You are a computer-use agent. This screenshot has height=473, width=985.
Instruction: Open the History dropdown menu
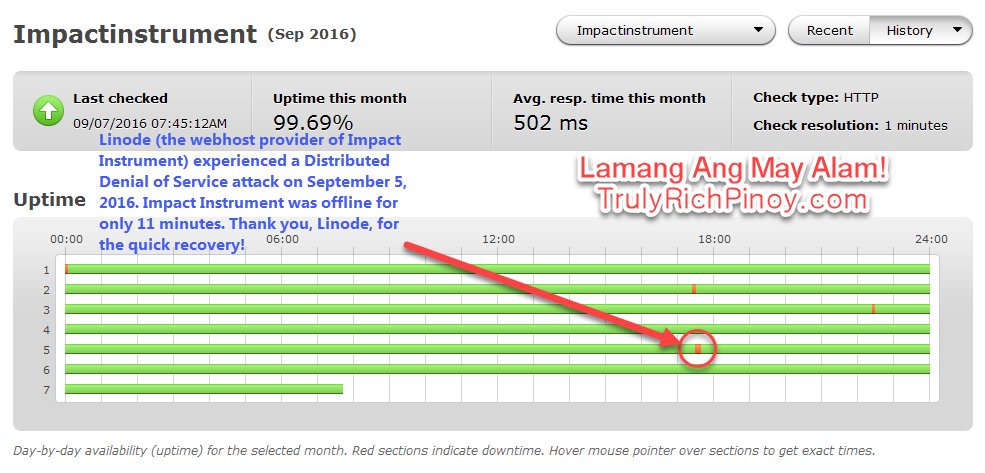(922, 30)
